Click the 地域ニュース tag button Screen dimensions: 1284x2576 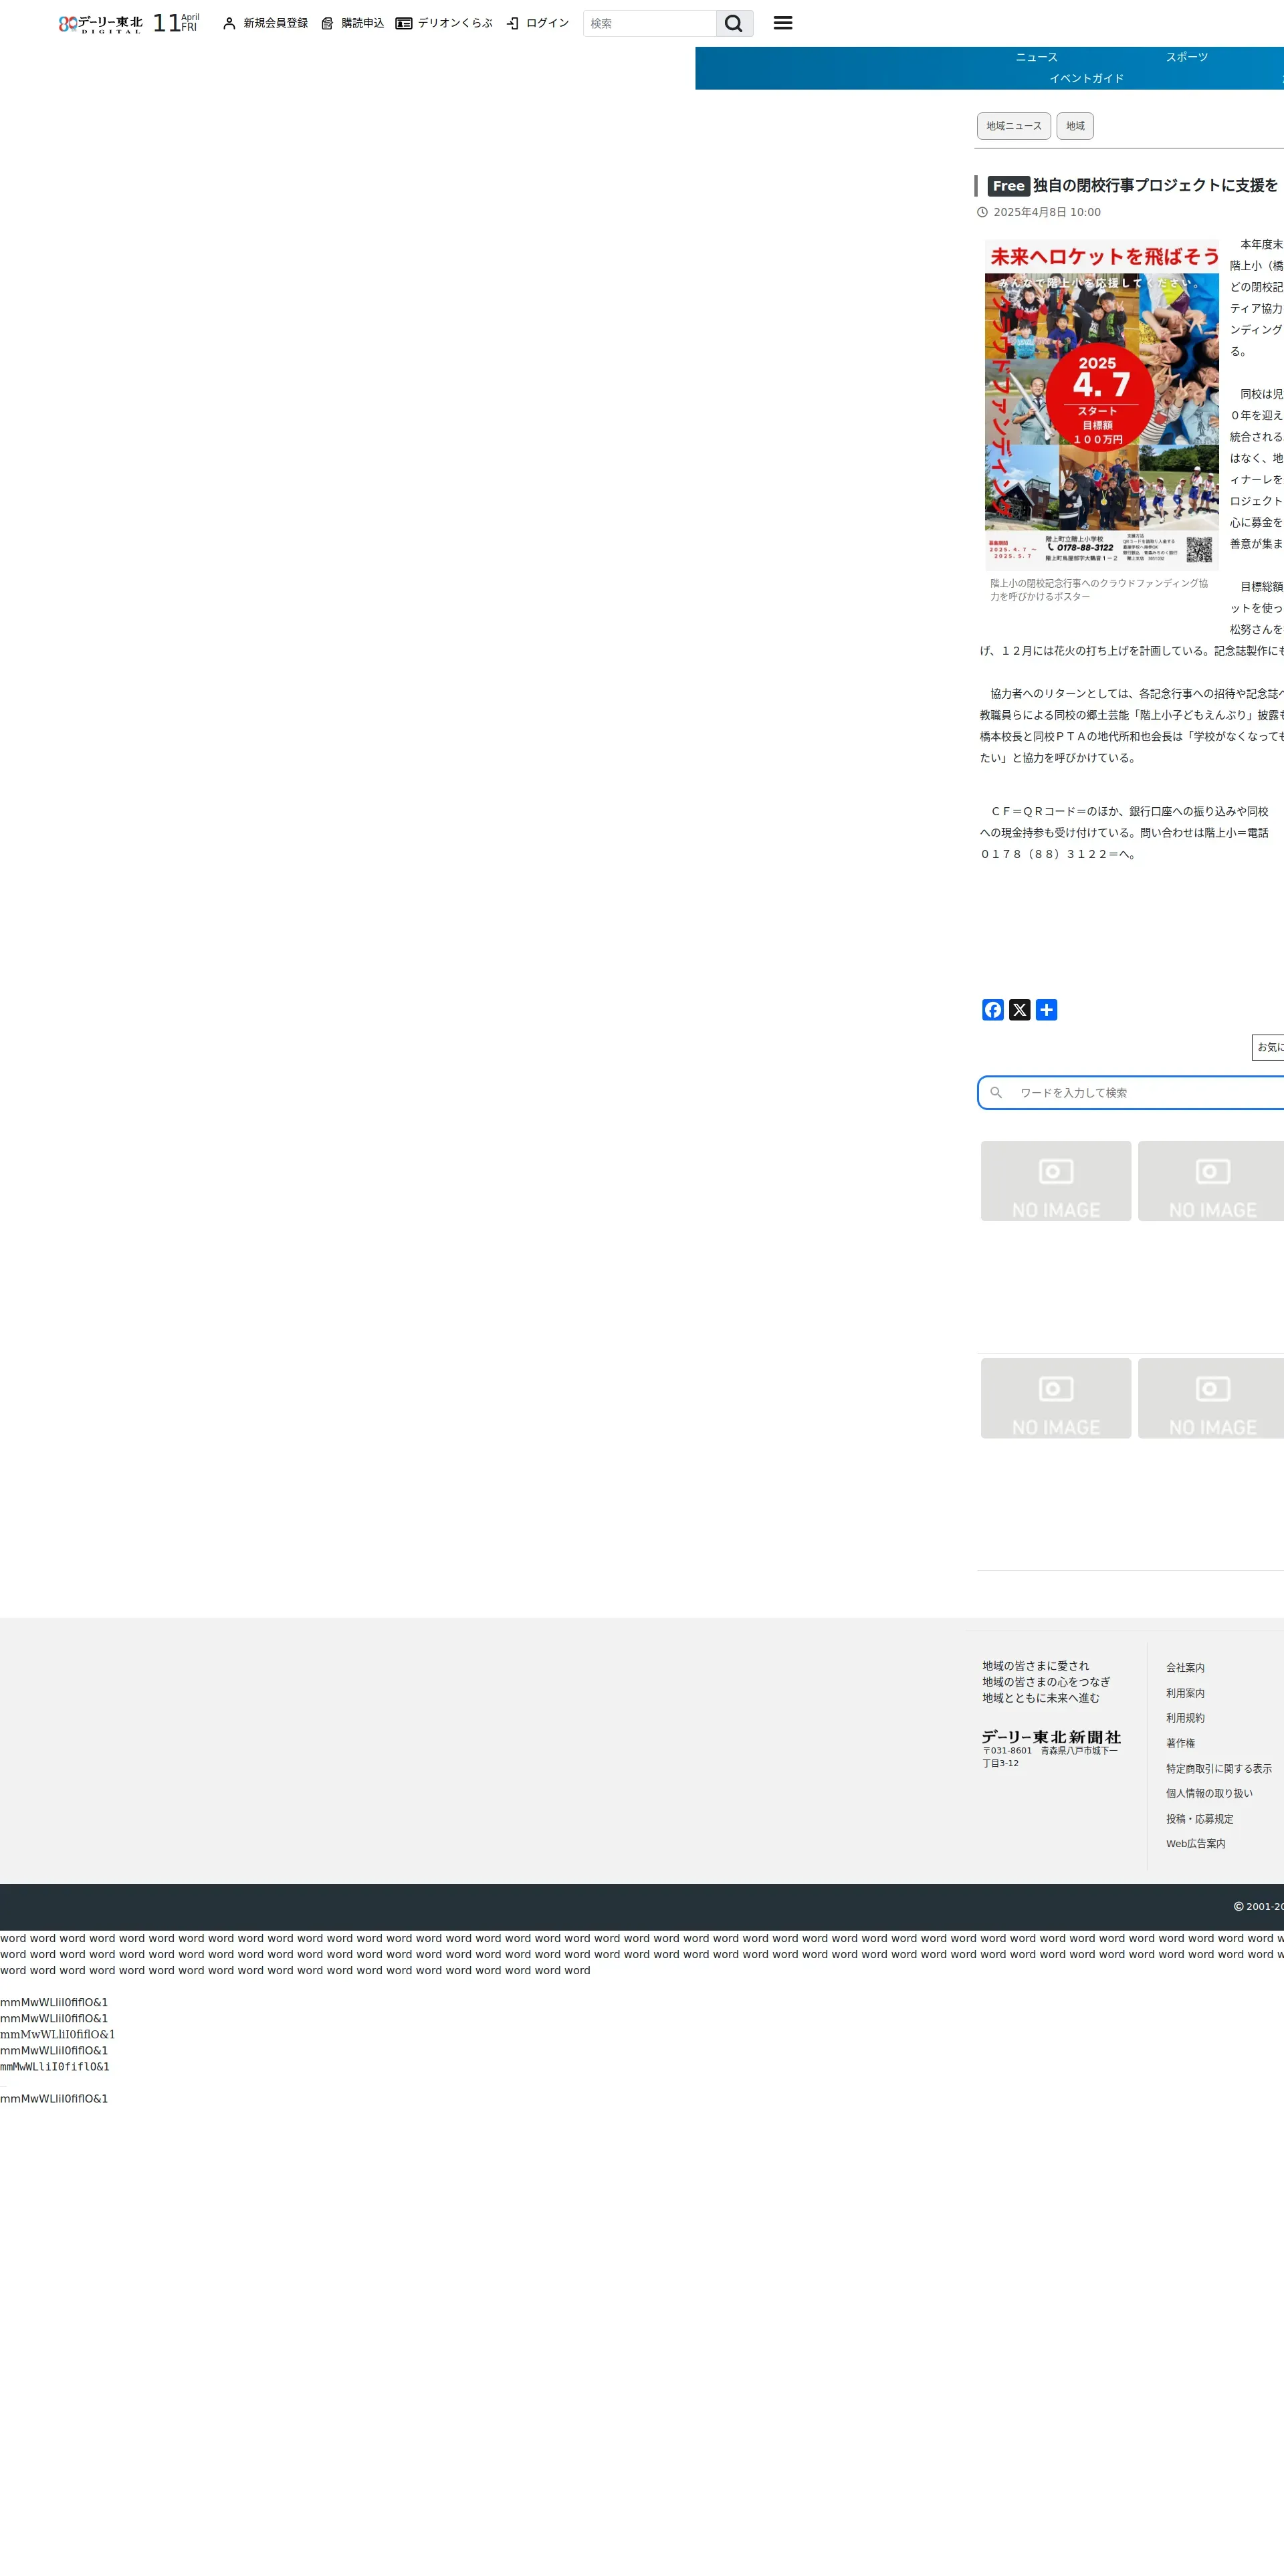pos(1013,126)
